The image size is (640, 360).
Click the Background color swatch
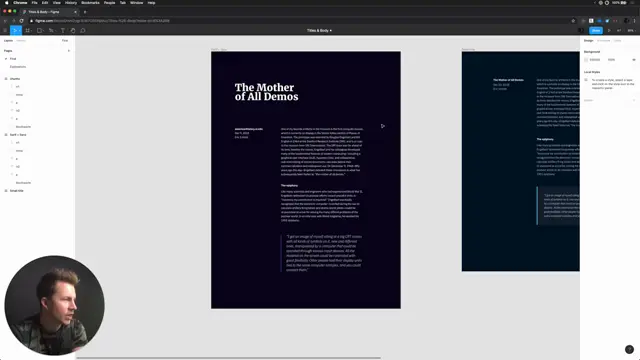[x=586, y=60]
